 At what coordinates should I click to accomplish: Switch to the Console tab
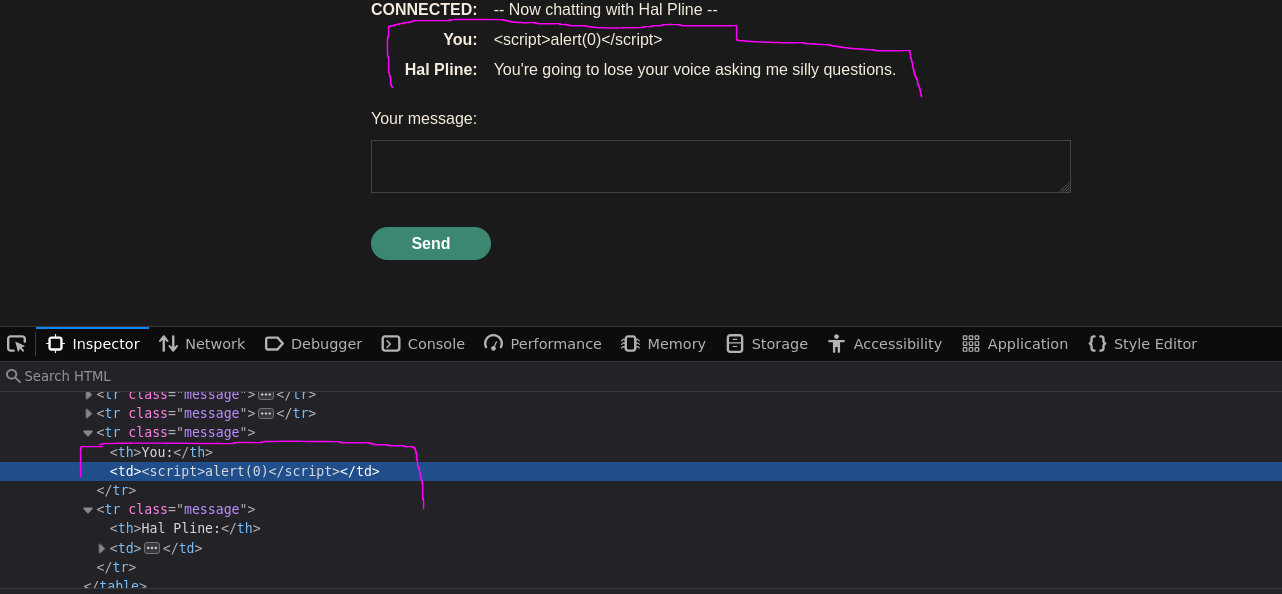(x=423, y=343)
